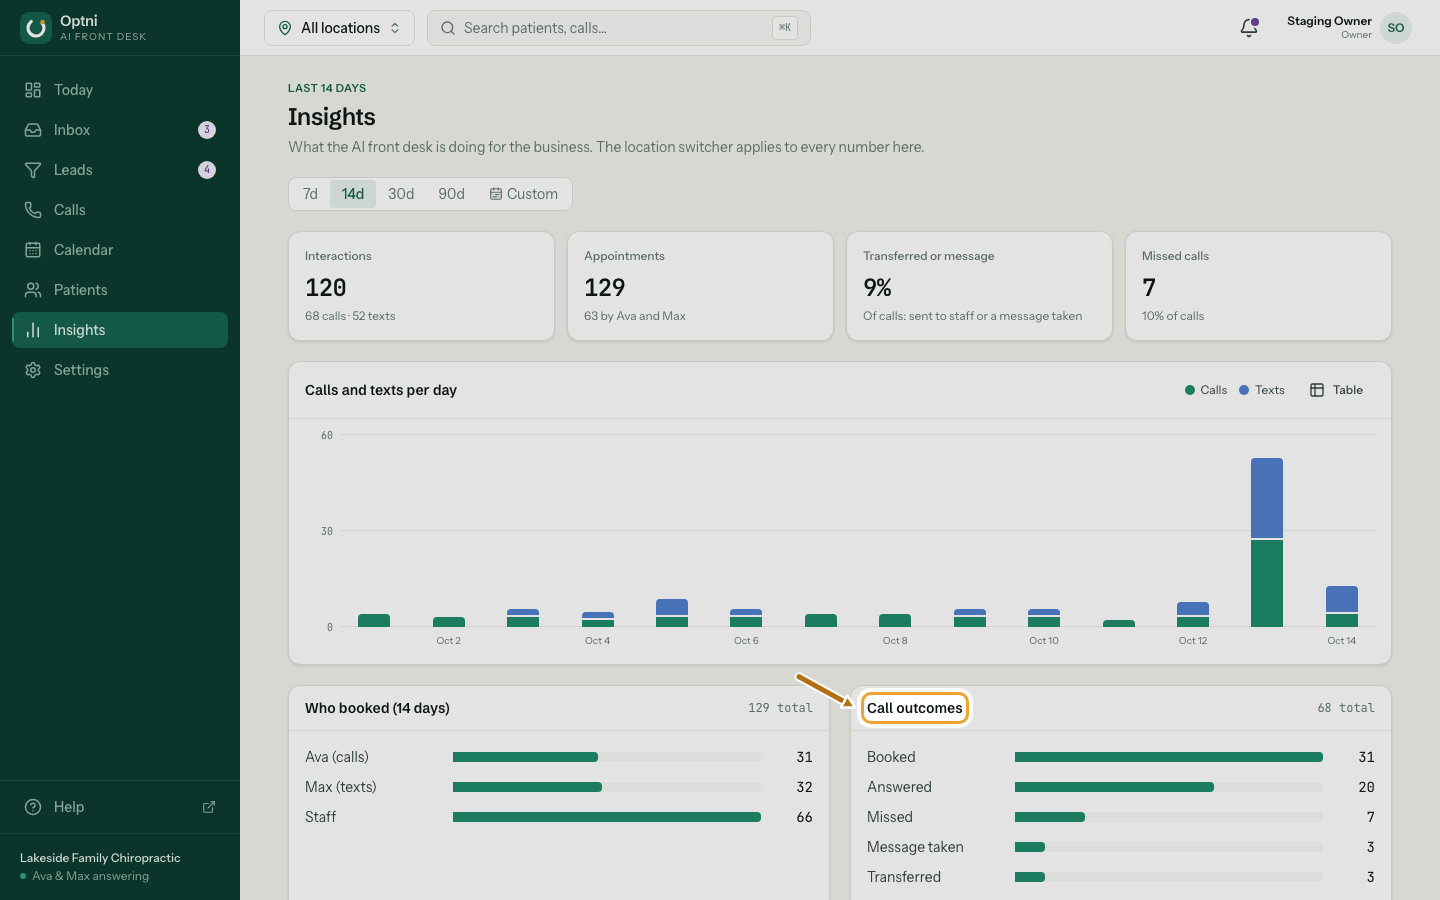The height and width of the screenshot is (900, 1440).
Task: Click the Staff row label
Action: tap(320, 817)
